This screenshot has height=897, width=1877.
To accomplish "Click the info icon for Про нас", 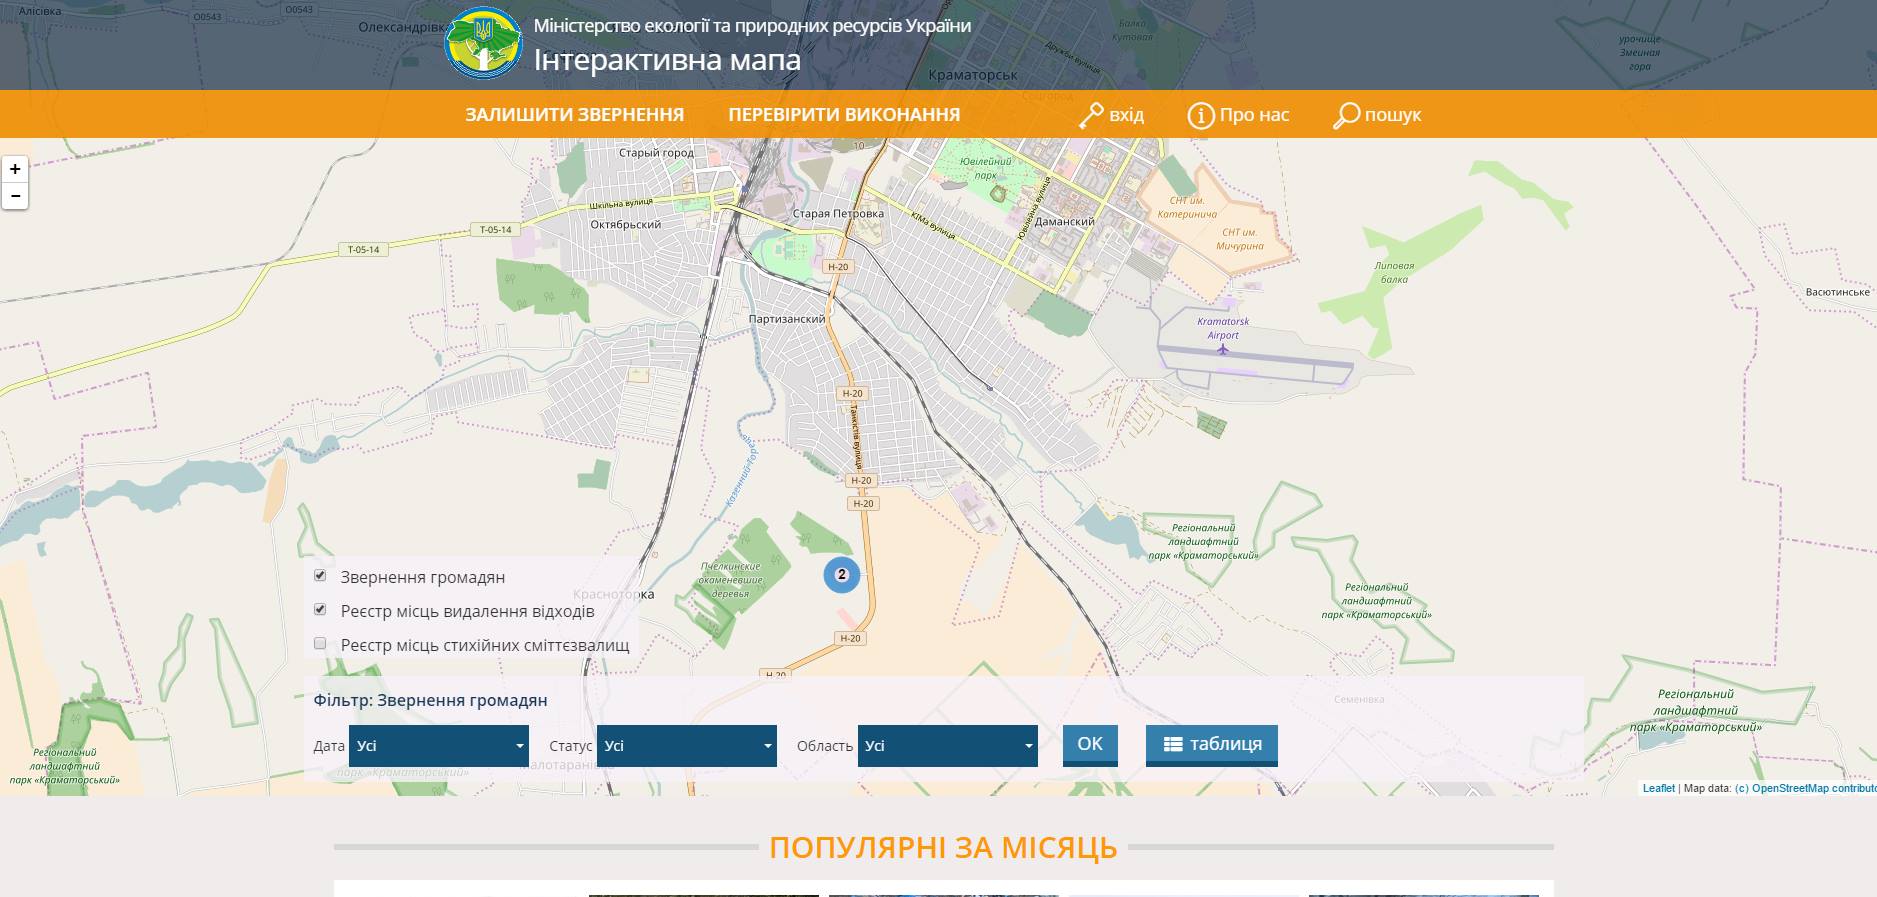I will point(1200,116).
